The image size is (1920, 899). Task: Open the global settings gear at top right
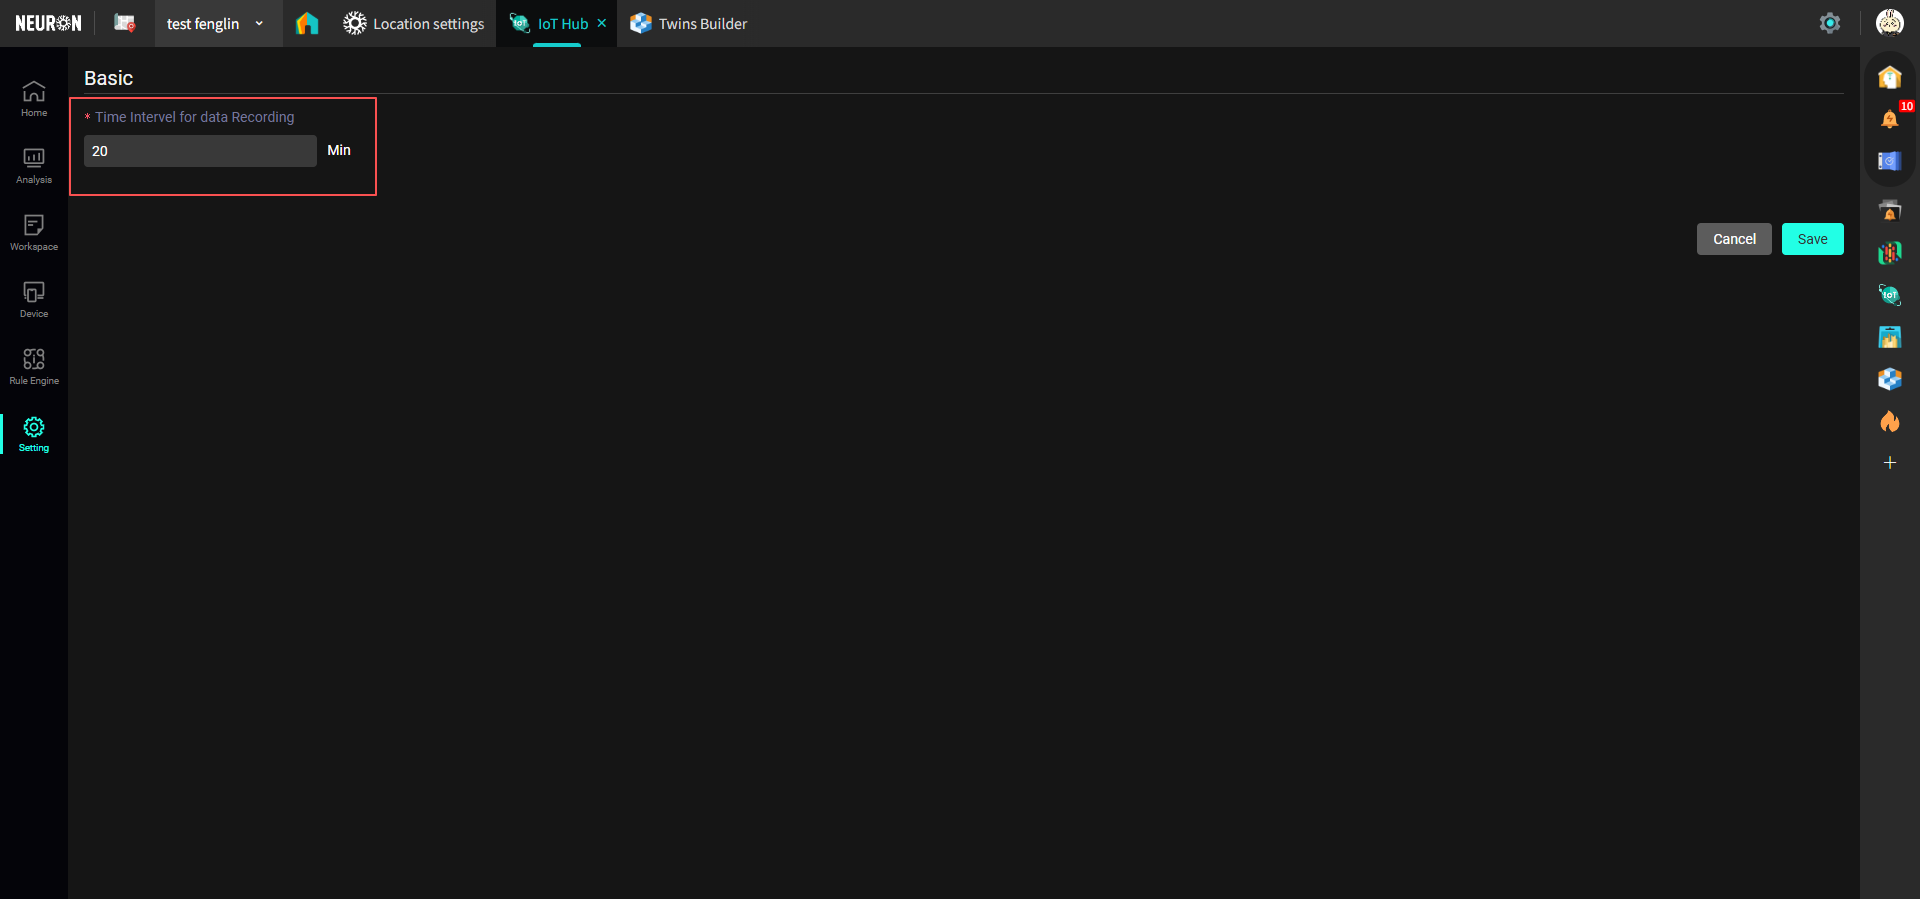[x=1829, y=23]
